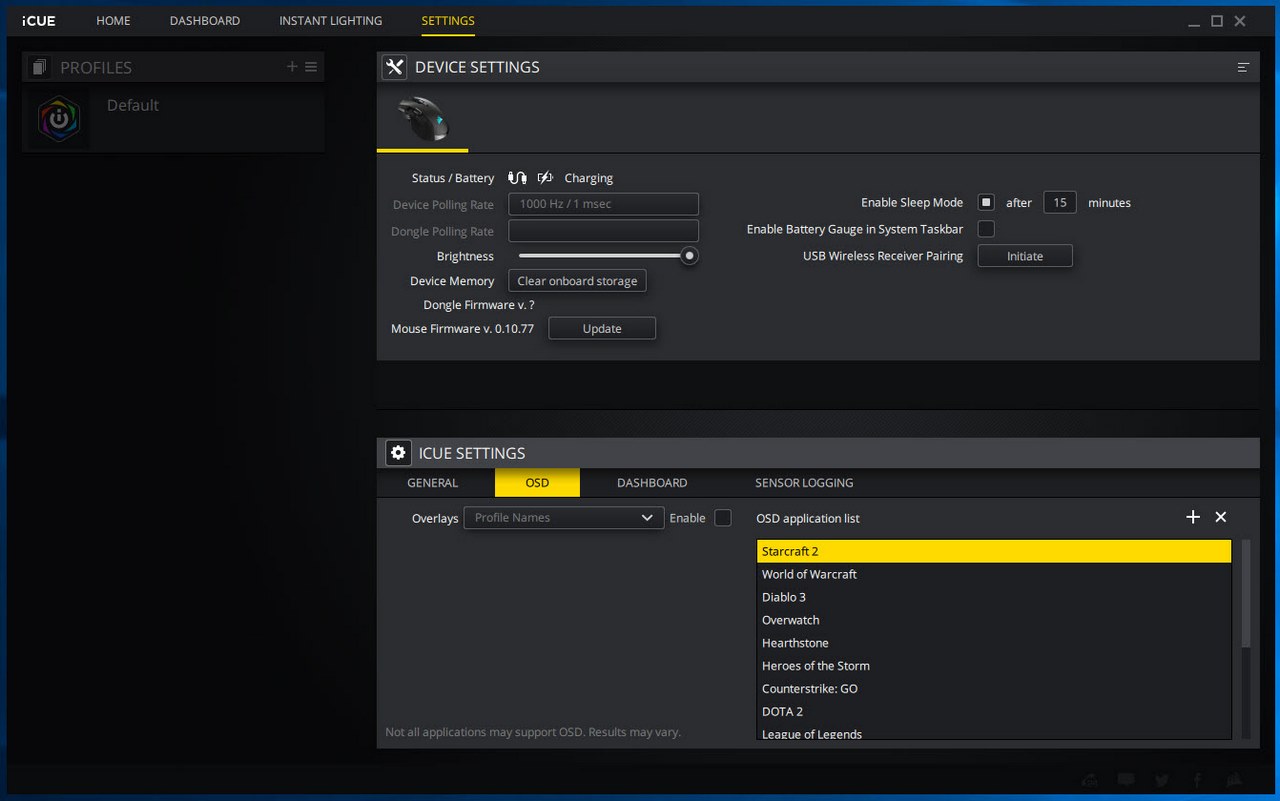Screen dimensions: 1280x801
Task: Open the Dongle Polling Rate dropdown
Action: 603,231
